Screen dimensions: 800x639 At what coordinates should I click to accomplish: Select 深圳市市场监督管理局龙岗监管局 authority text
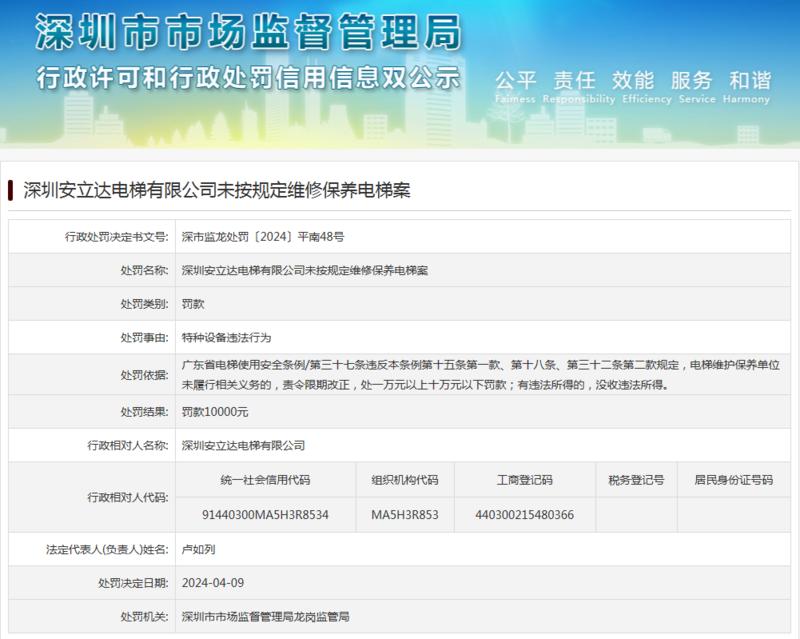tap(265, 617)
